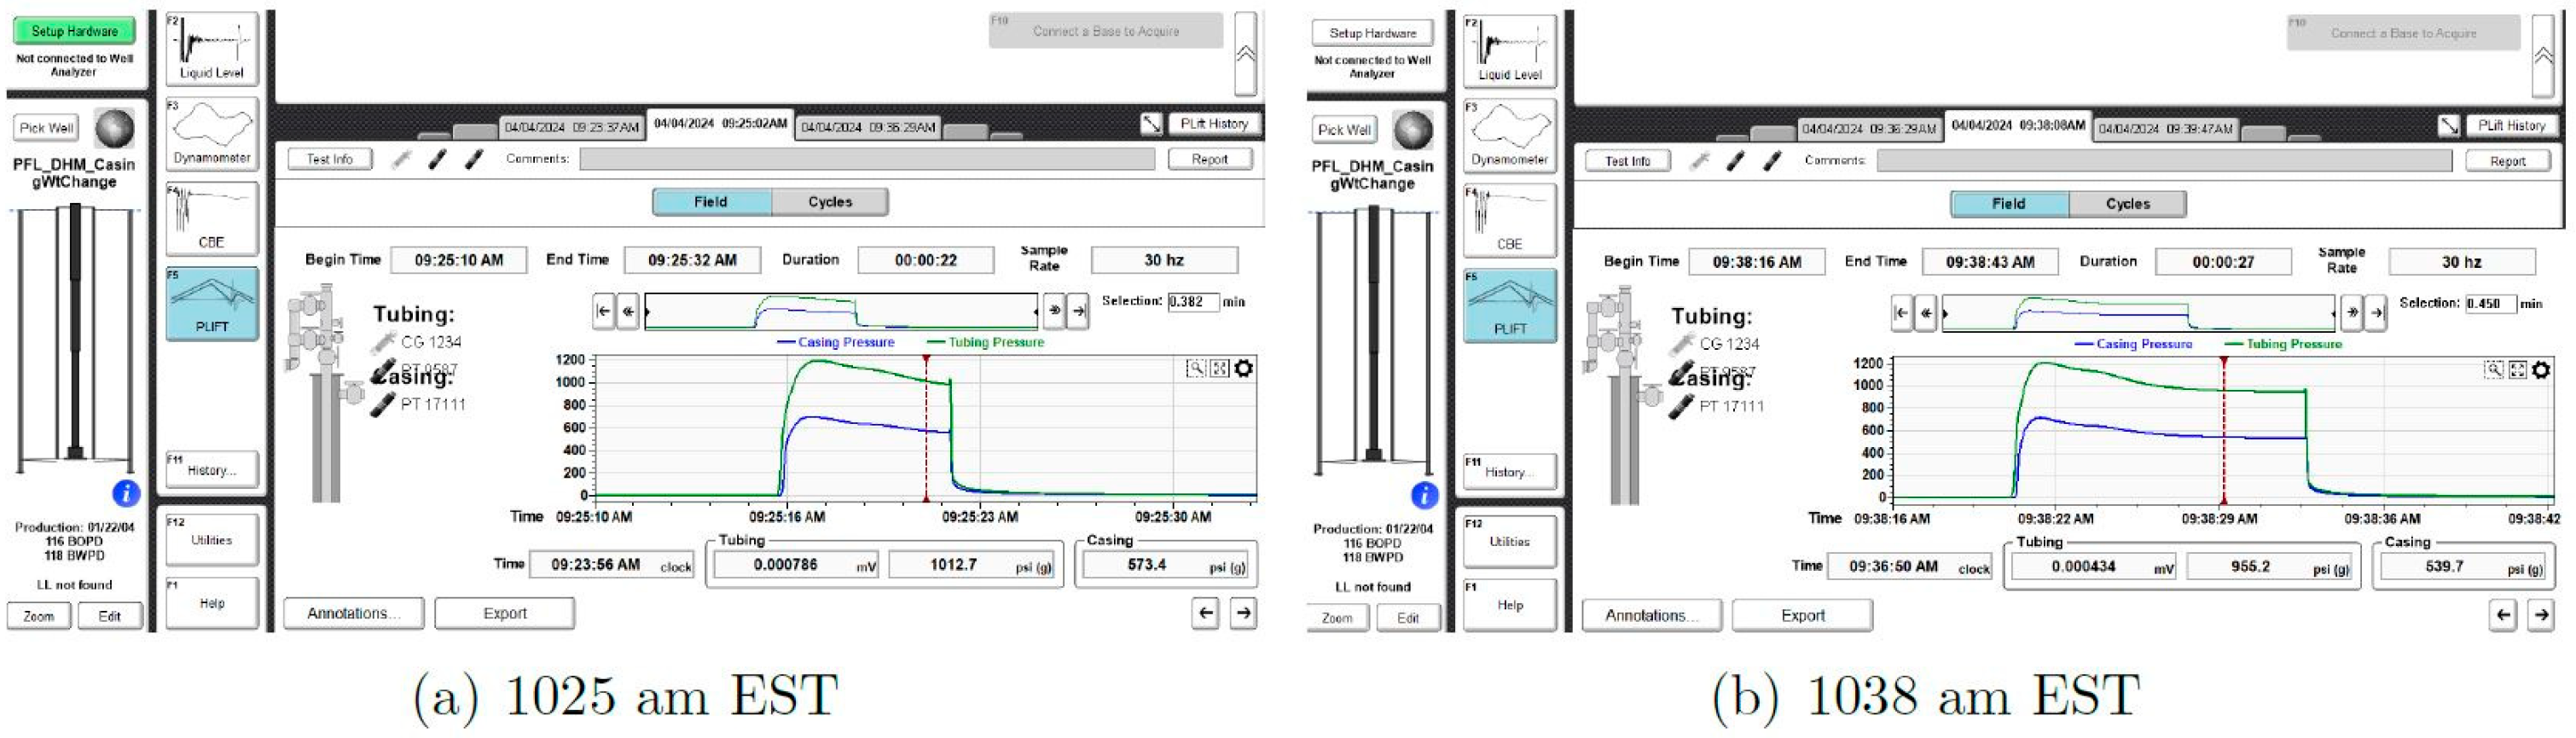This screenshot has height=738, width=2576.
Task: Click first pen icon after Test Info (a)
Action: pos(402,159)
